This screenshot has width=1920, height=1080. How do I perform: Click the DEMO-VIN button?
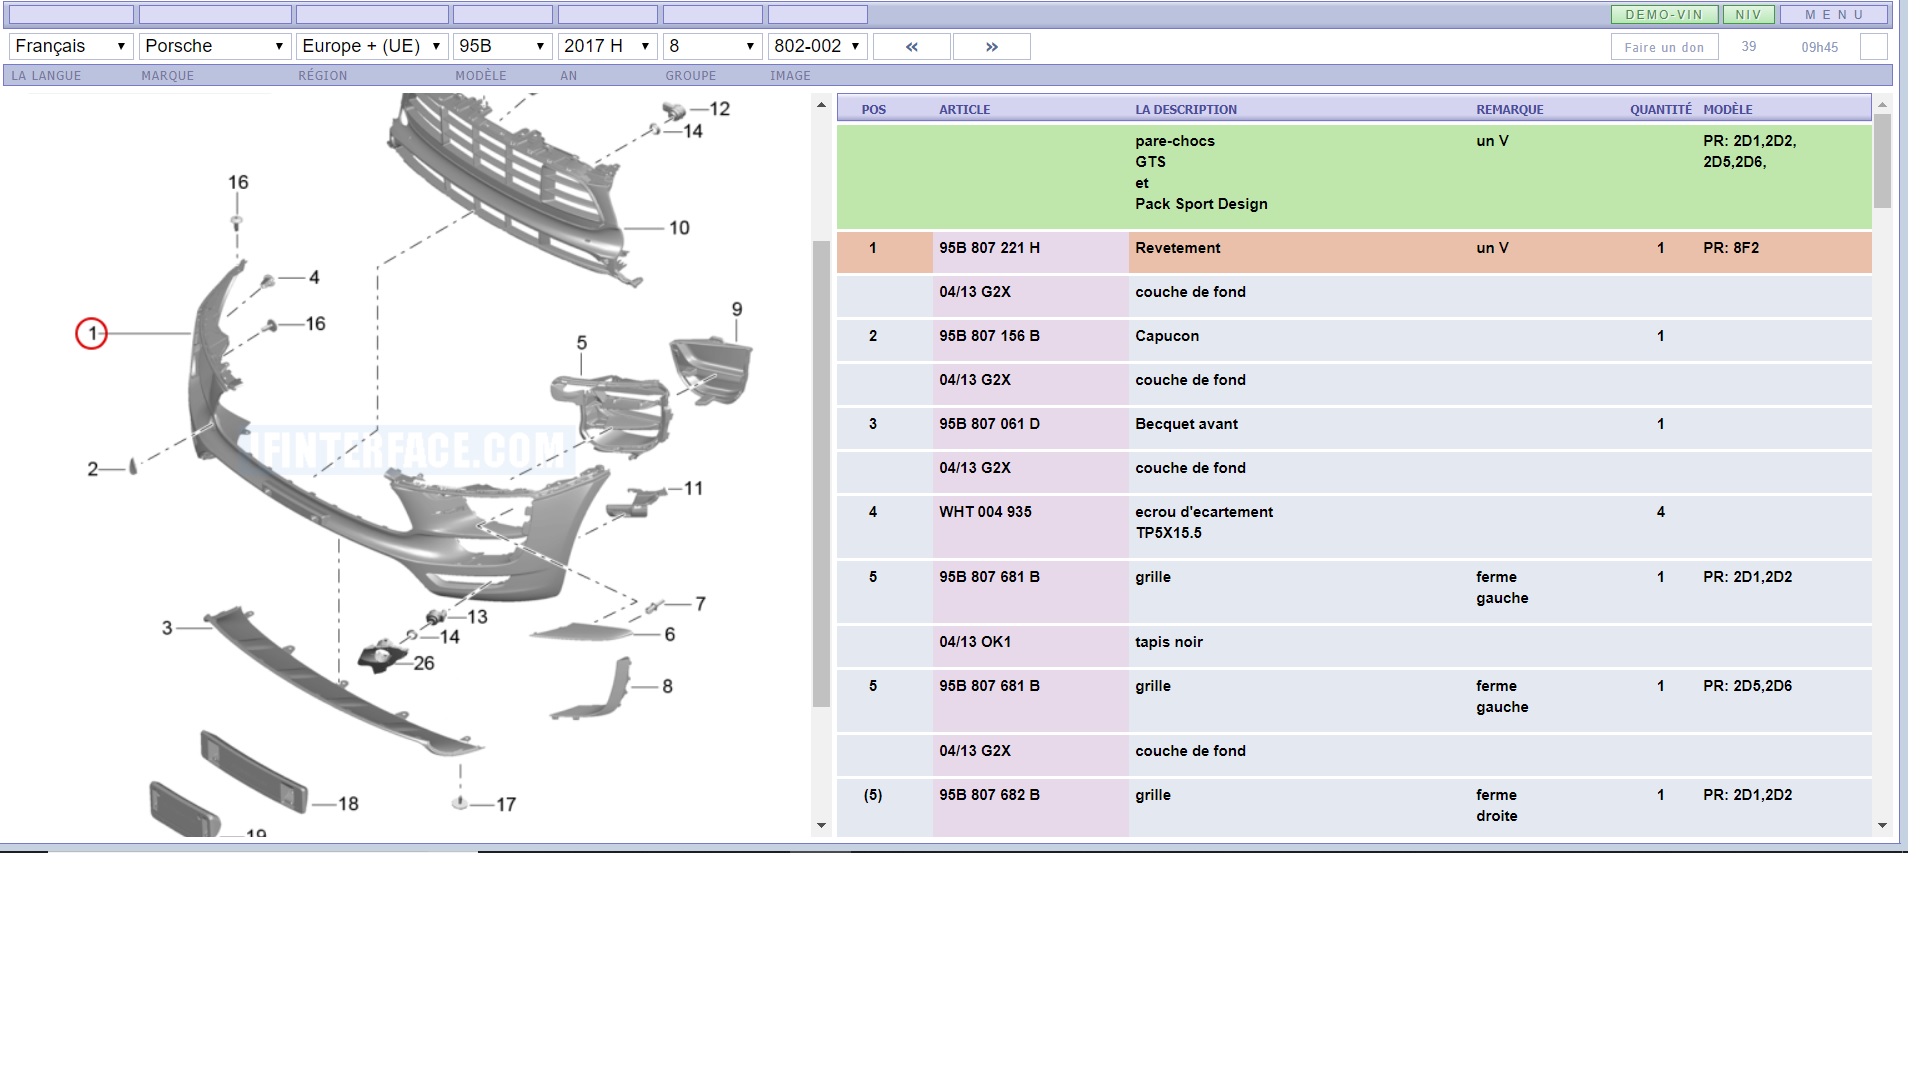1664,15
